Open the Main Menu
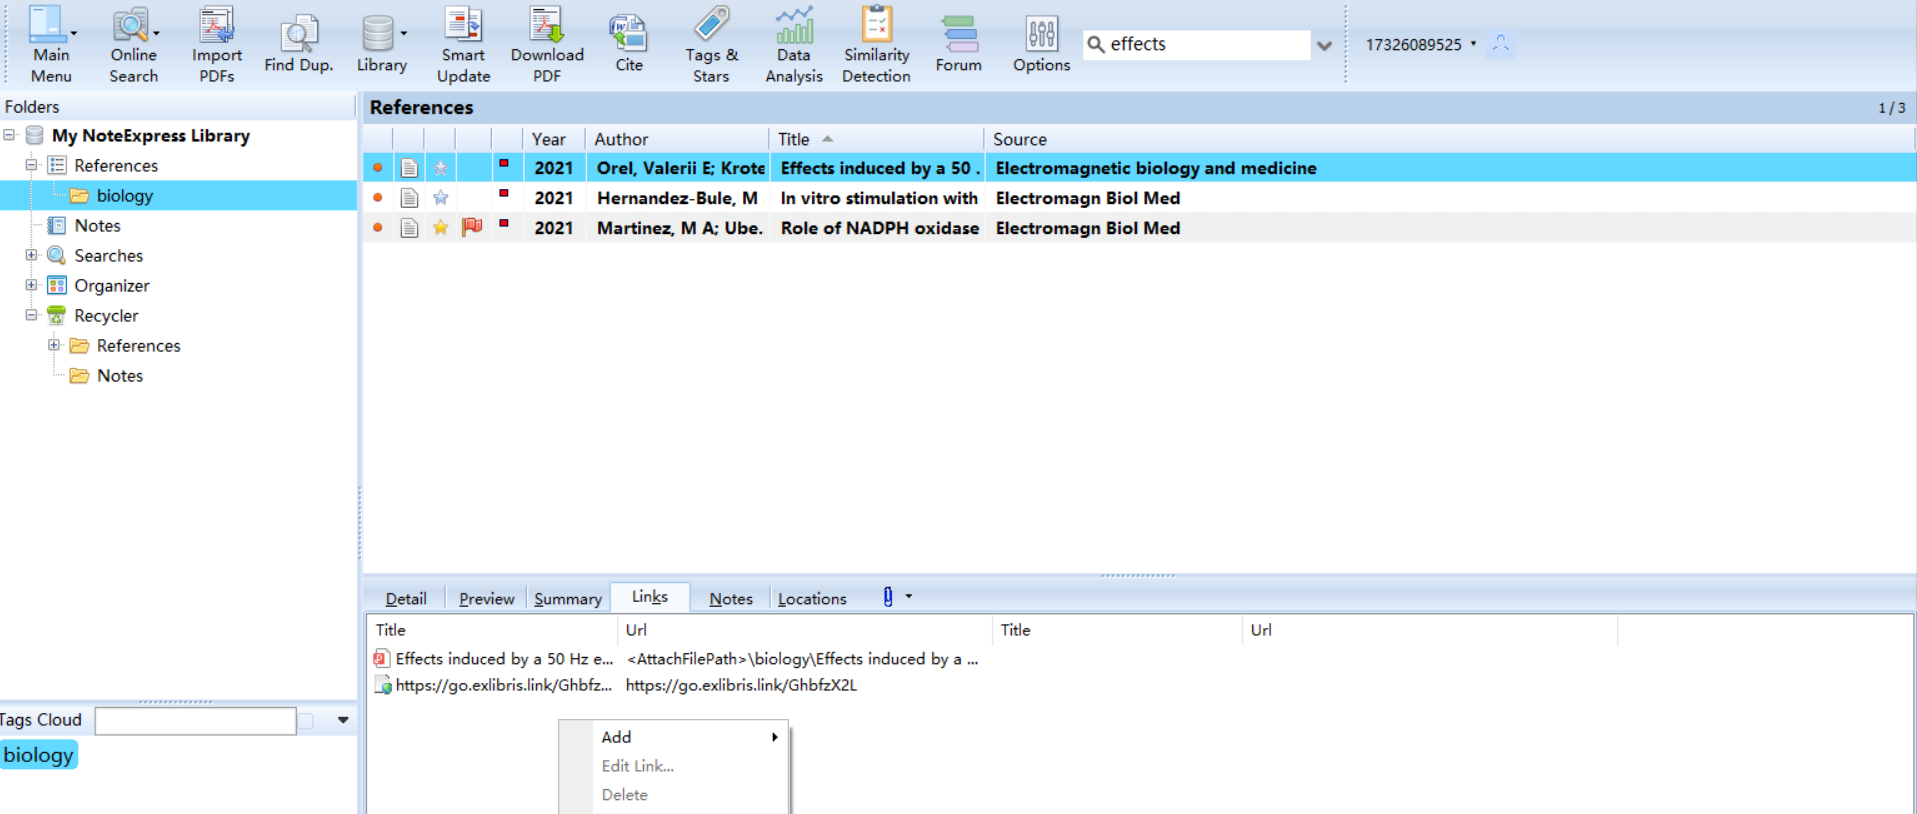The image size is (1917, 814). [50, 44]
